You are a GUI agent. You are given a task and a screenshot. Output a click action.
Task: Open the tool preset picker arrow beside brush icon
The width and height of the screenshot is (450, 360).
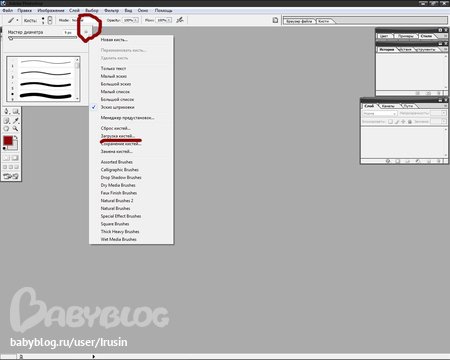(17, 20)
